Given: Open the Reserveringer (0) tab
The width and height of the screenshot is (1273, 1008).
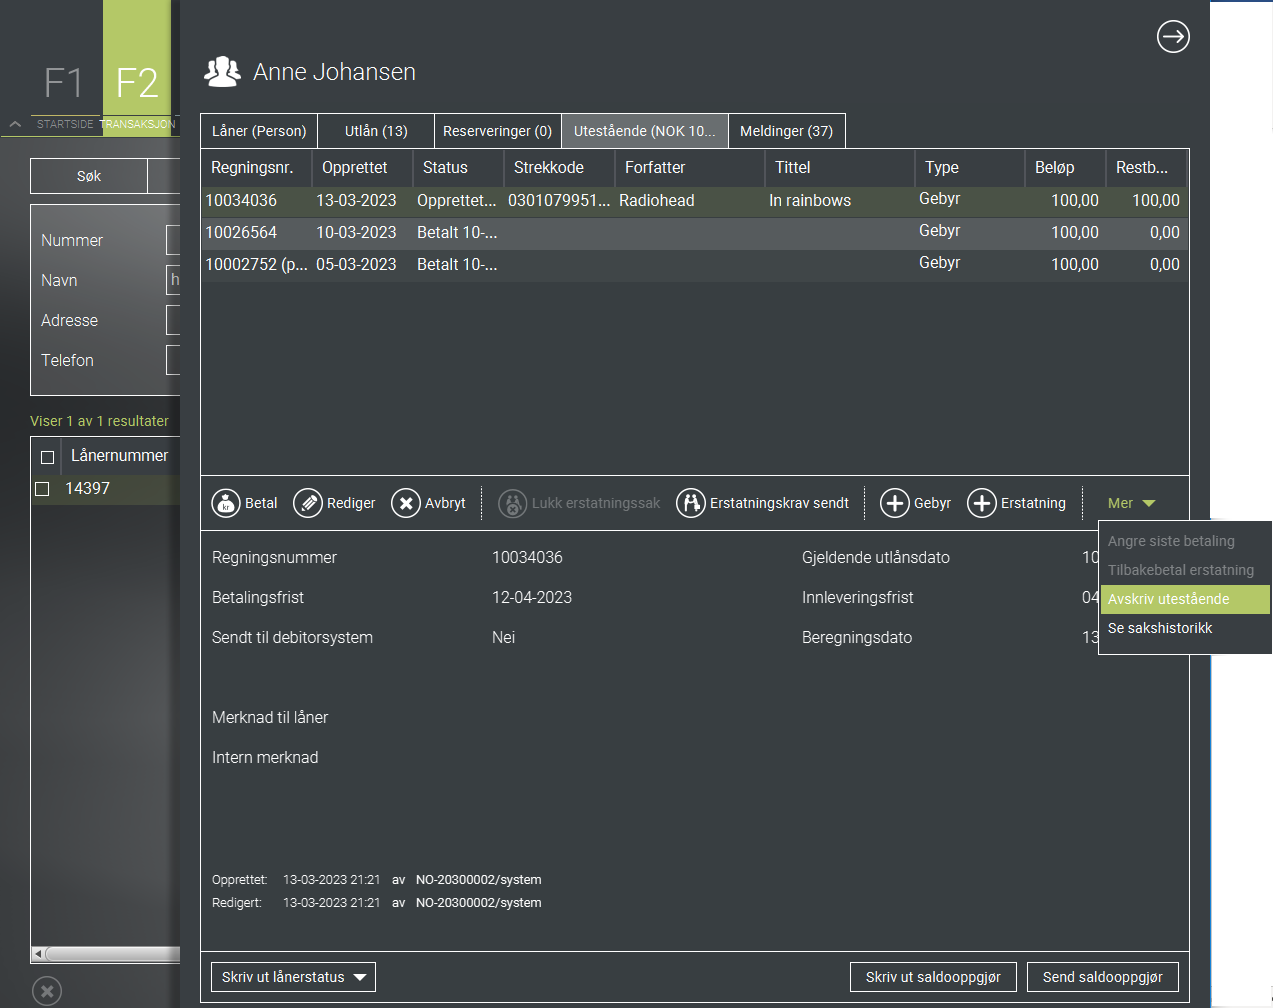Looking at the screenshot, I should click(497, 131).
